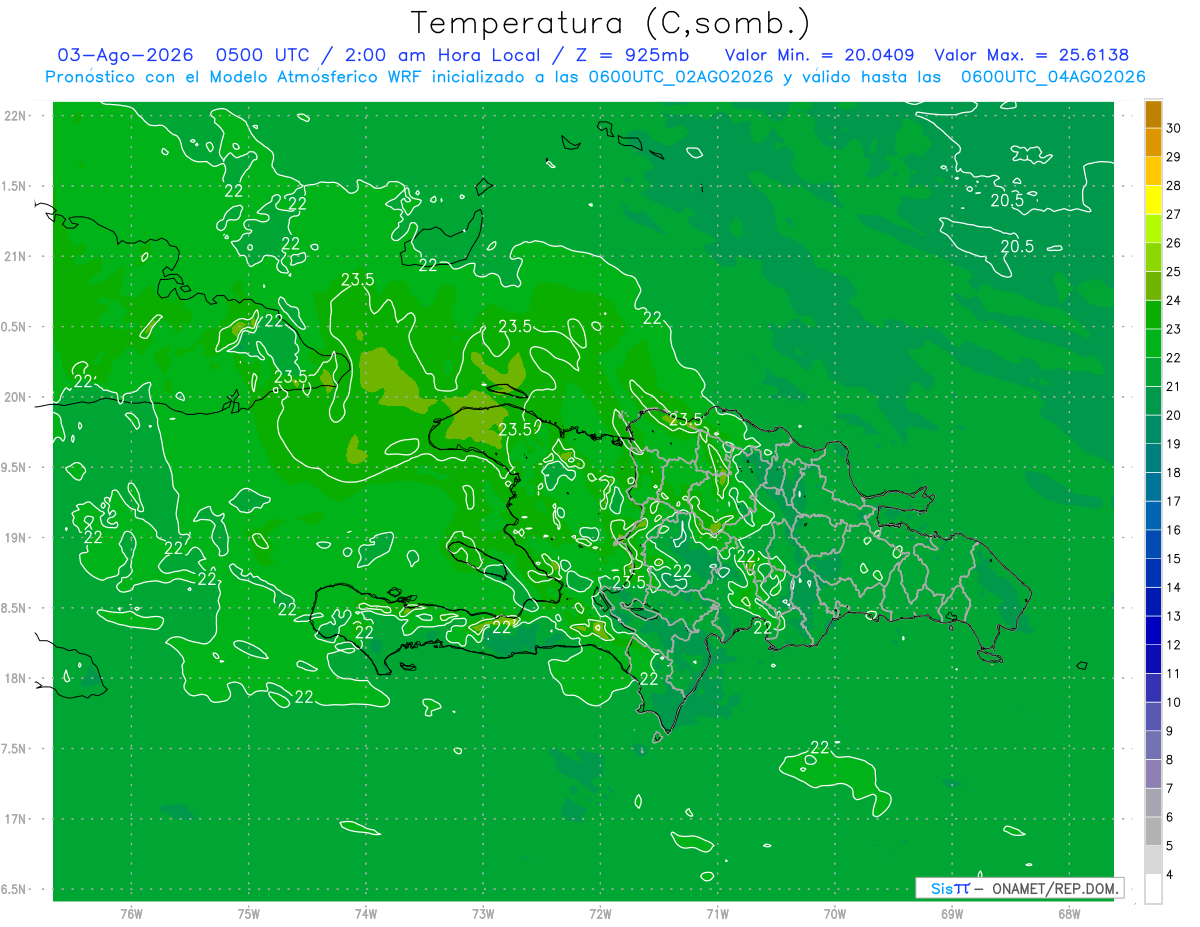Click the 69W longitude axis label
This screenshot has width=1200, height=927.
pos(952,914)
